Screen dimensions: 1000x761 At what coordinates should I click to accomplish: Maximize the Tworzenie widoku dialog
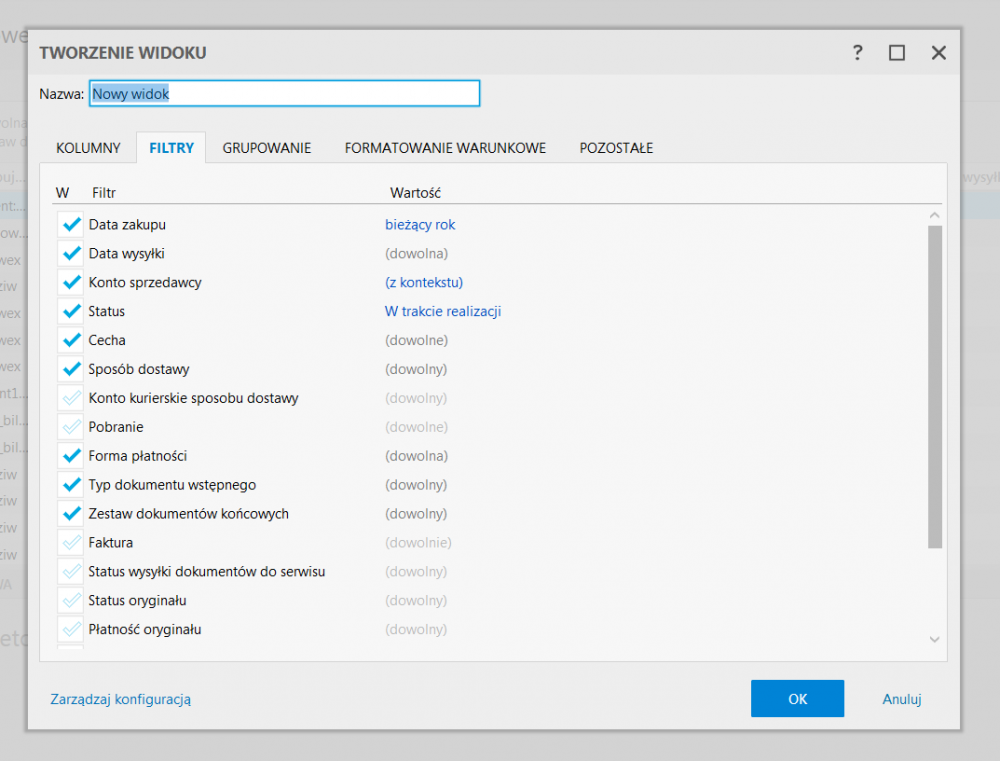coord(897,53)
